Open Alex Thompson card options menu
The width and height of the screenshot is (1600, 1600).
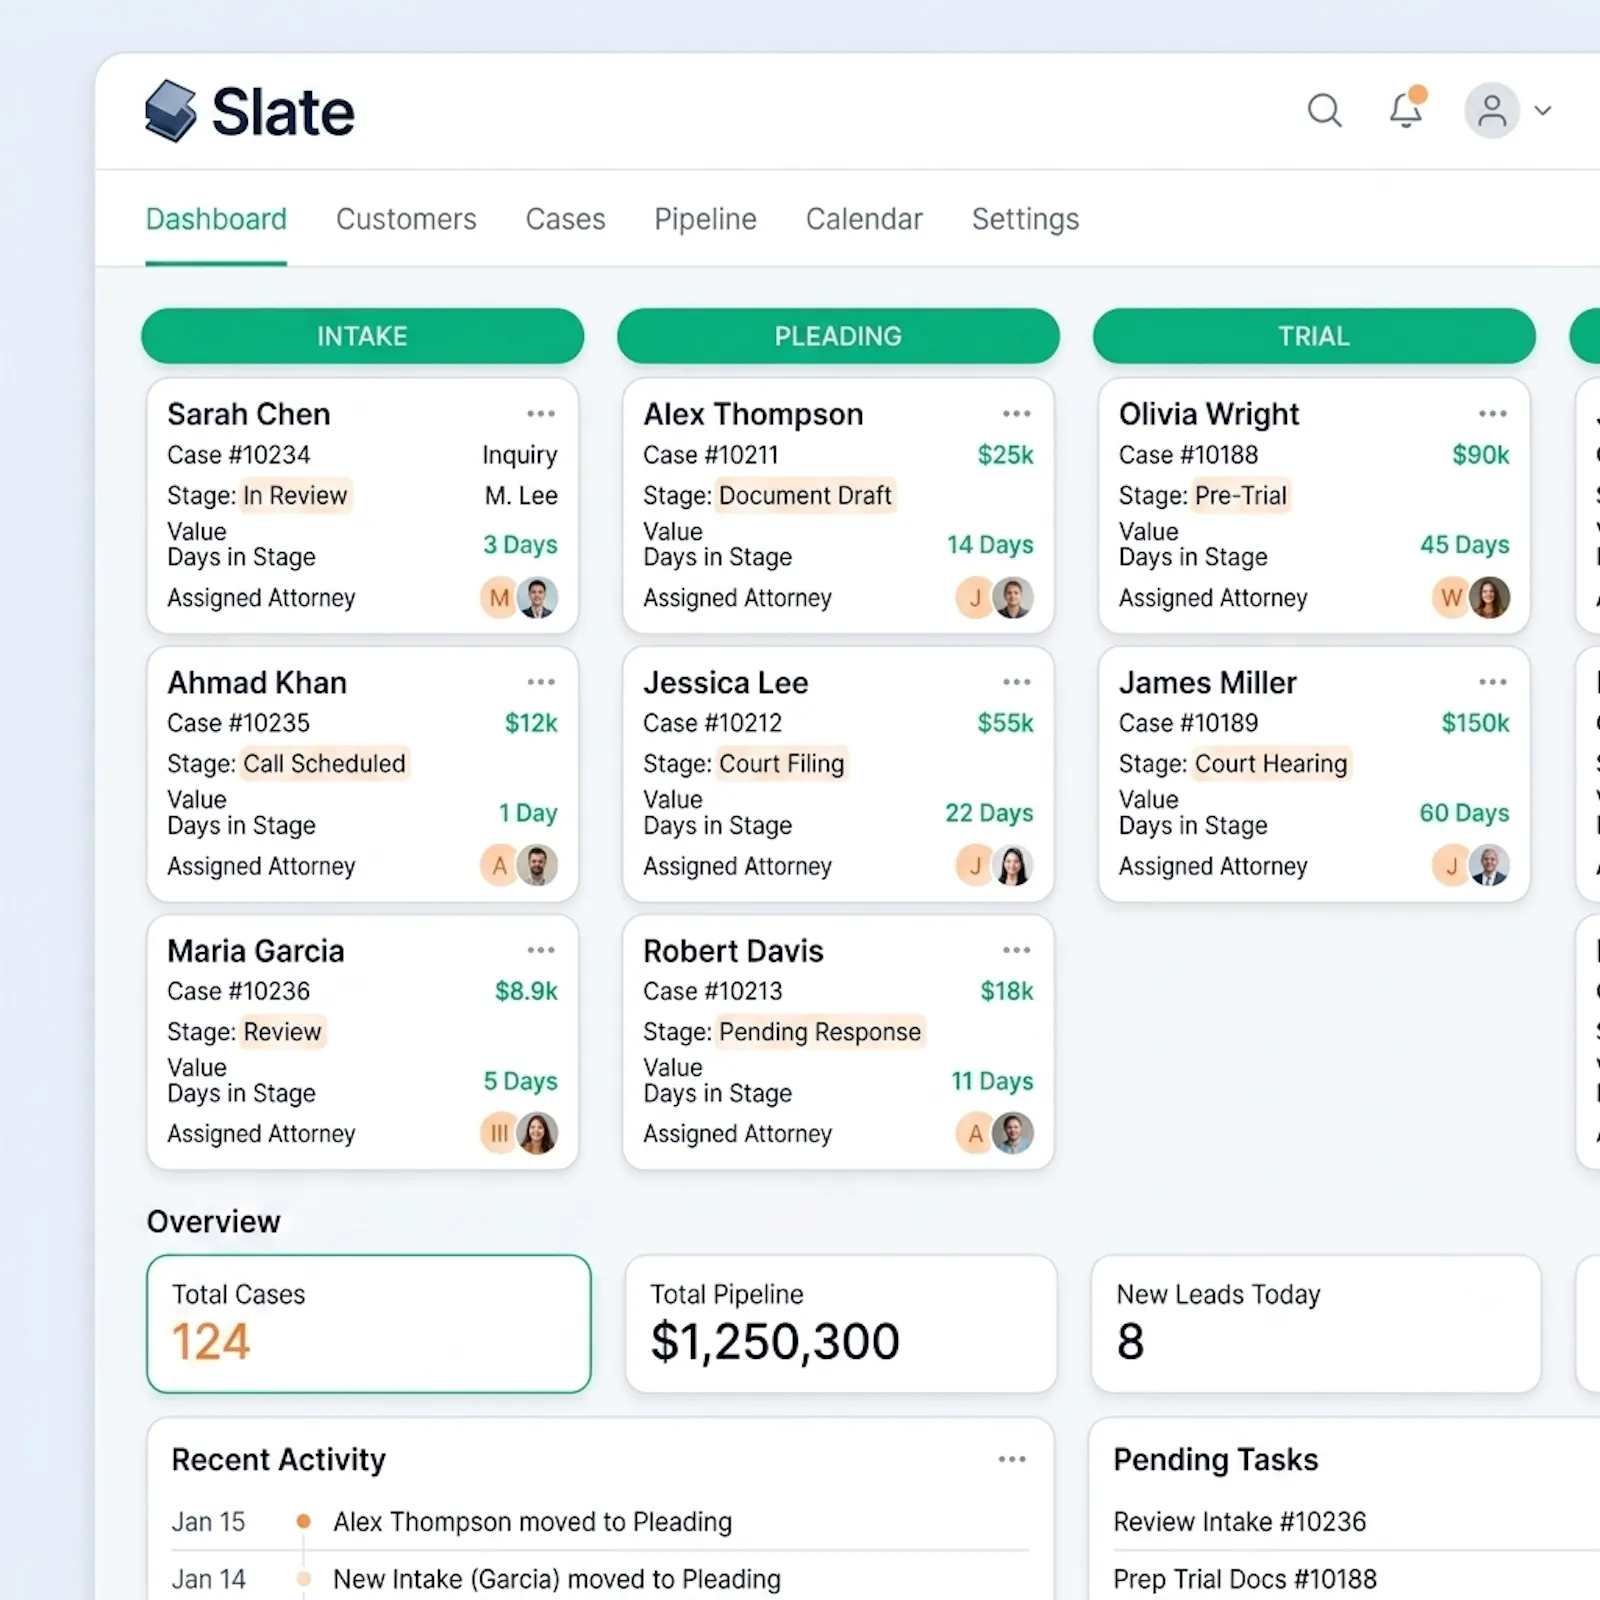pyautogui.click(x=1017, y=414)
